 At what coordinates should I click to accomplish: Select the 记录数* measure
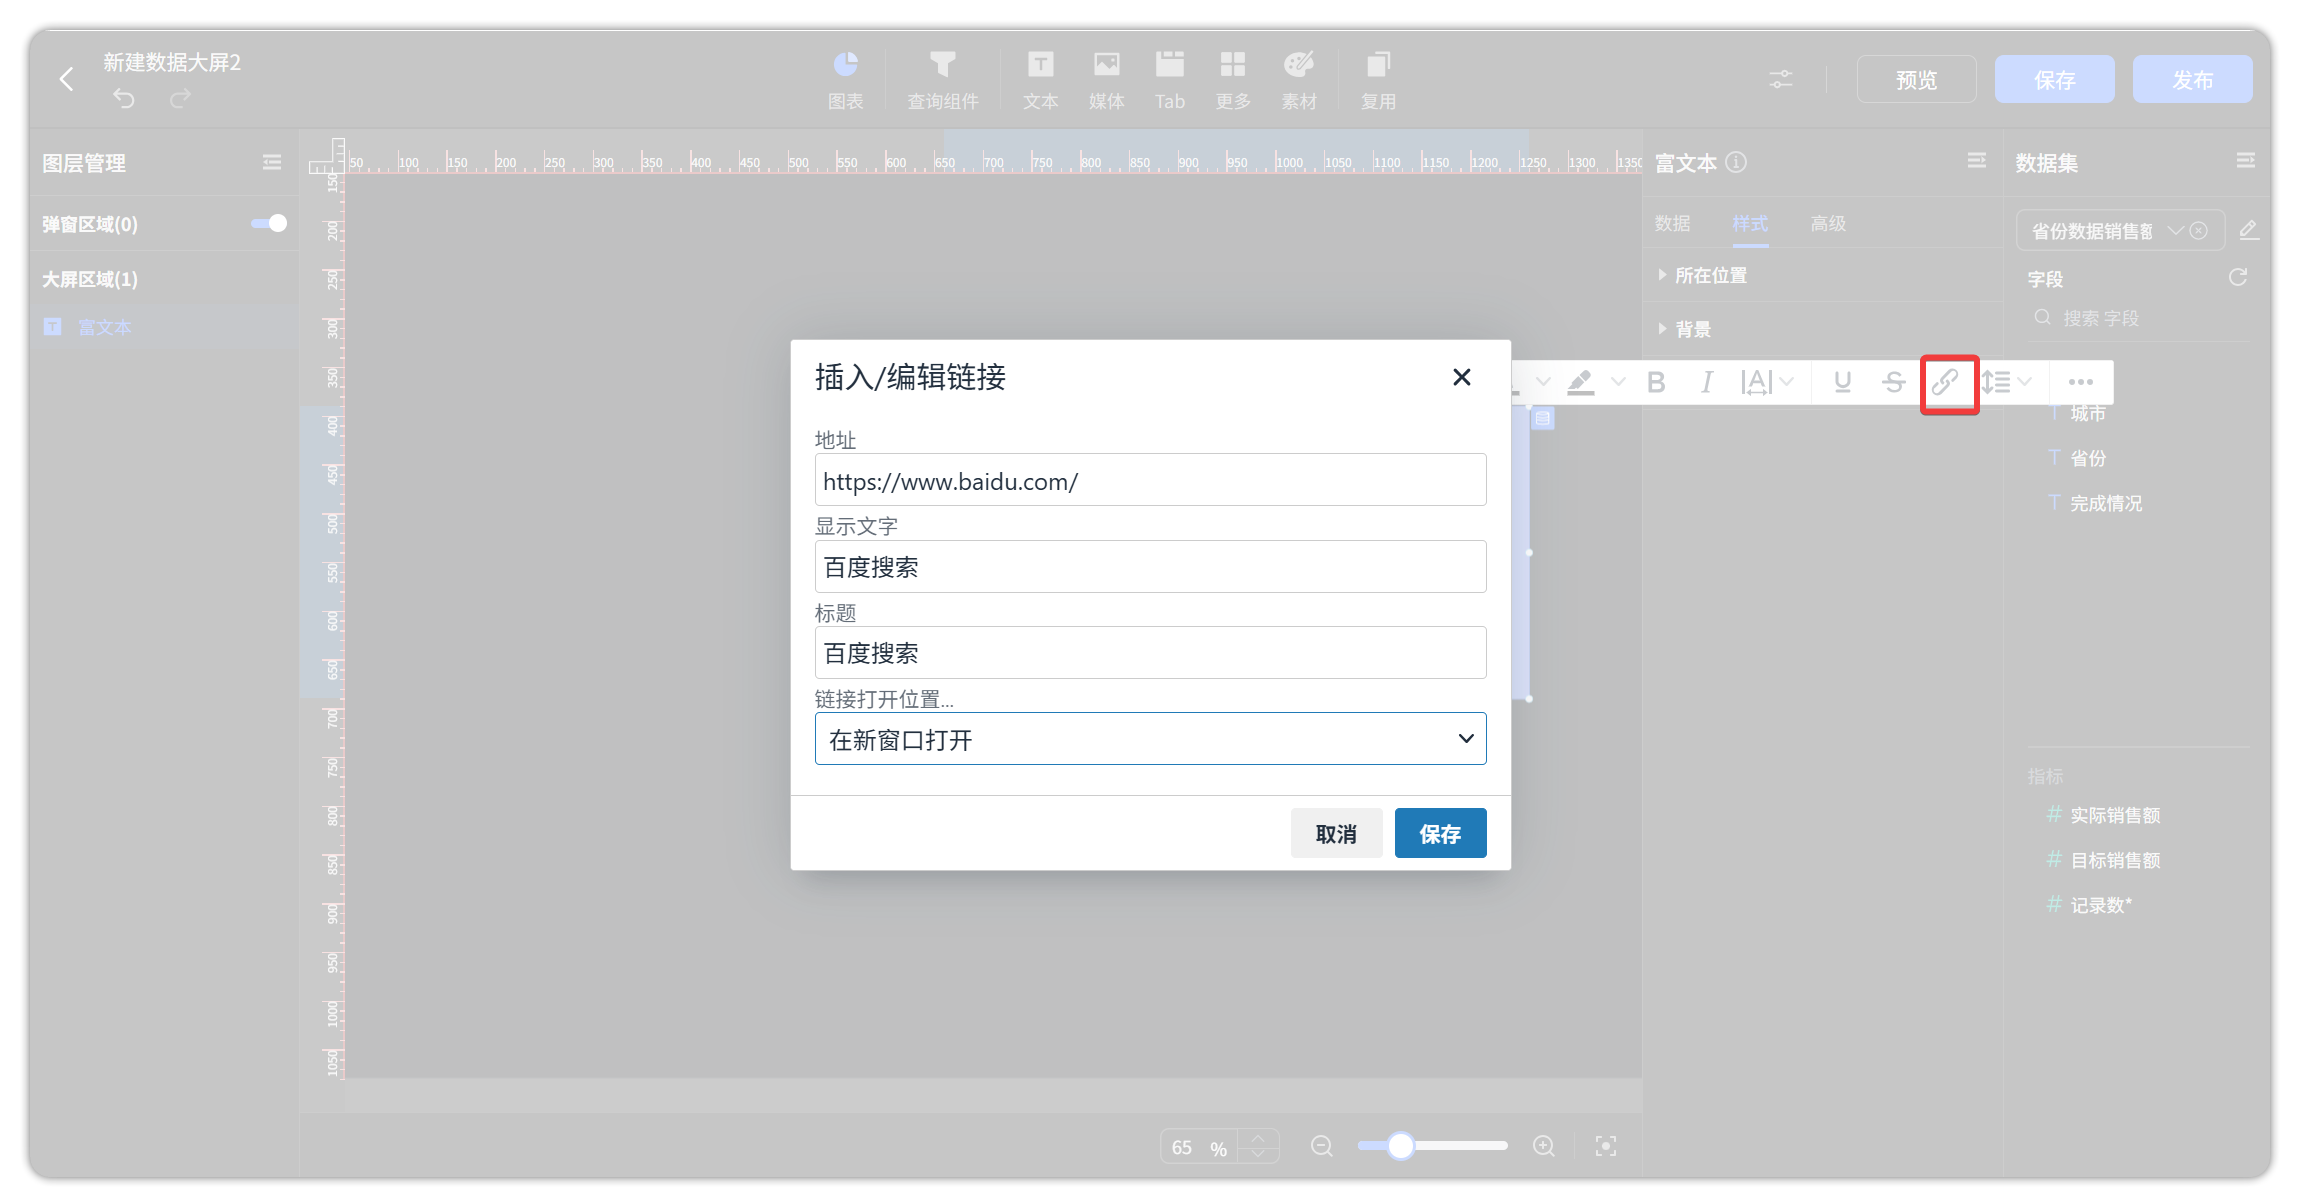(2100, 905)
